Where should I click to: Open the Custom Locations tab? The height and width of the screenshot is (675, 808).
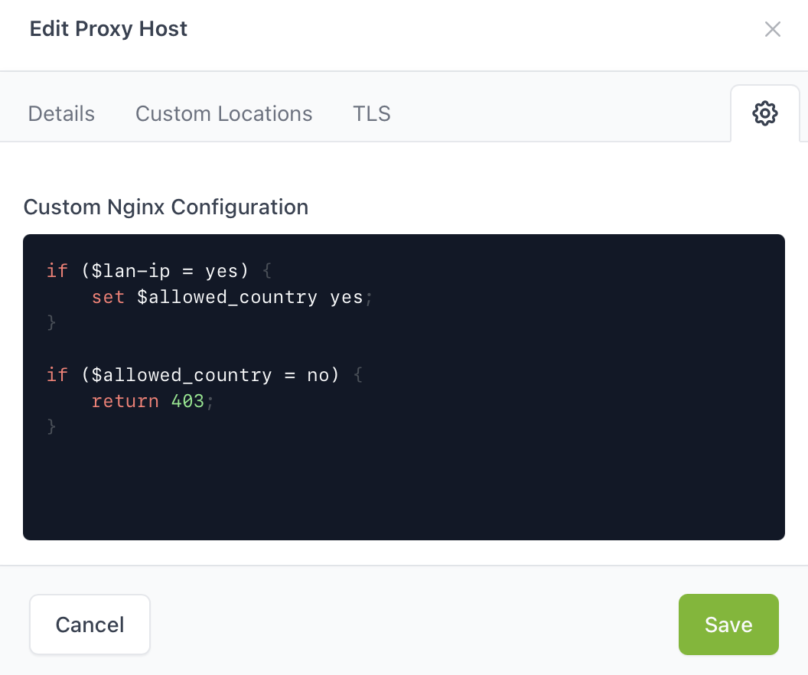(224, 114)
